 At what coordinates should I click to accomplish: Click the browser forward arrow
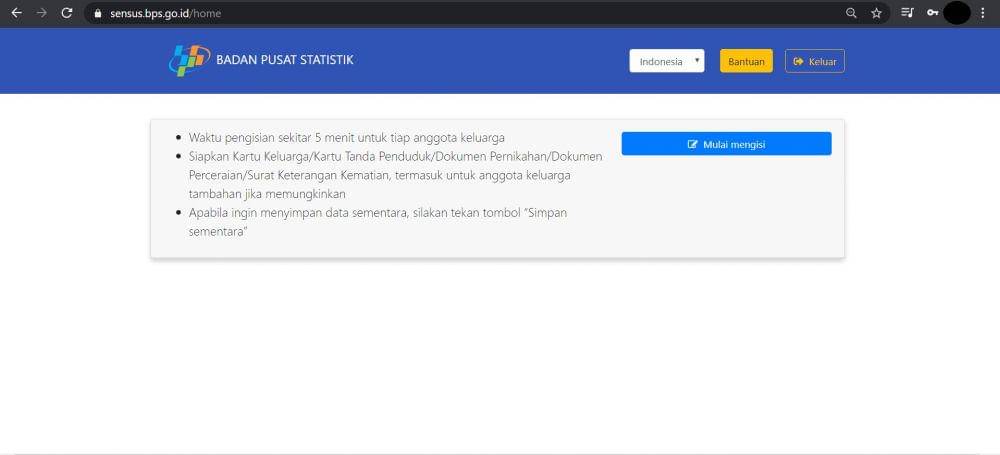(x=41, y=13)
